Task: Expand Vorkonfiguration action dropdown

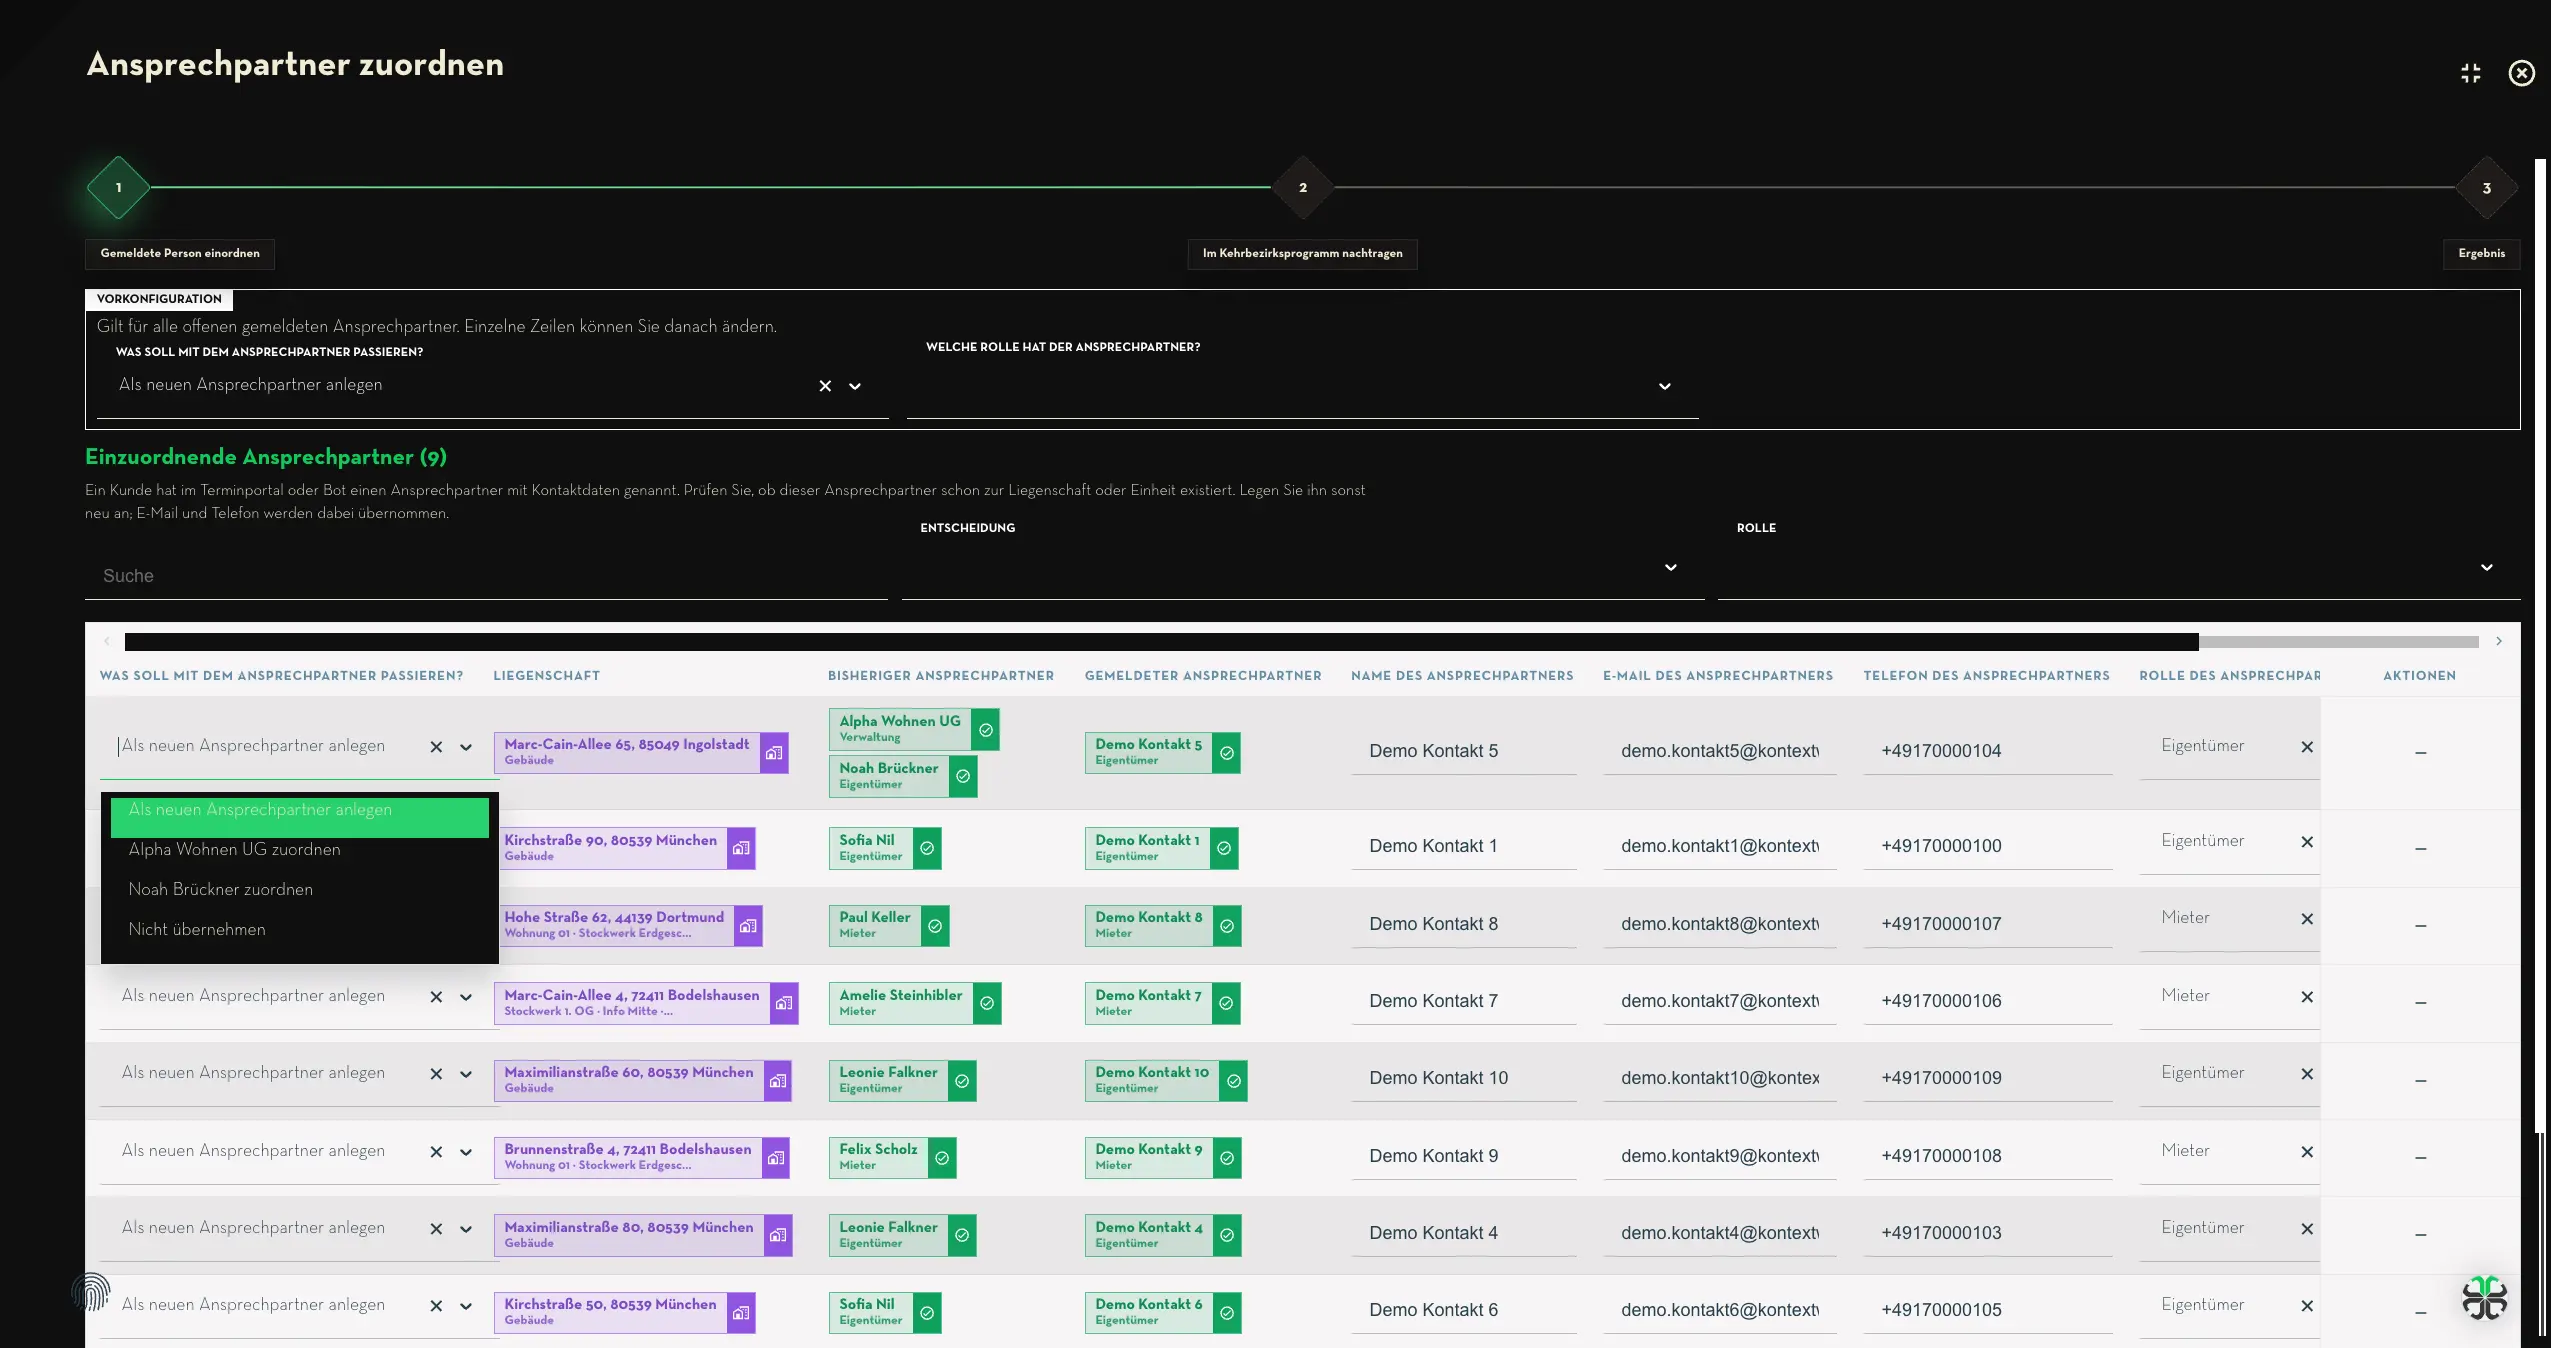Action: [x=855, y=386]
